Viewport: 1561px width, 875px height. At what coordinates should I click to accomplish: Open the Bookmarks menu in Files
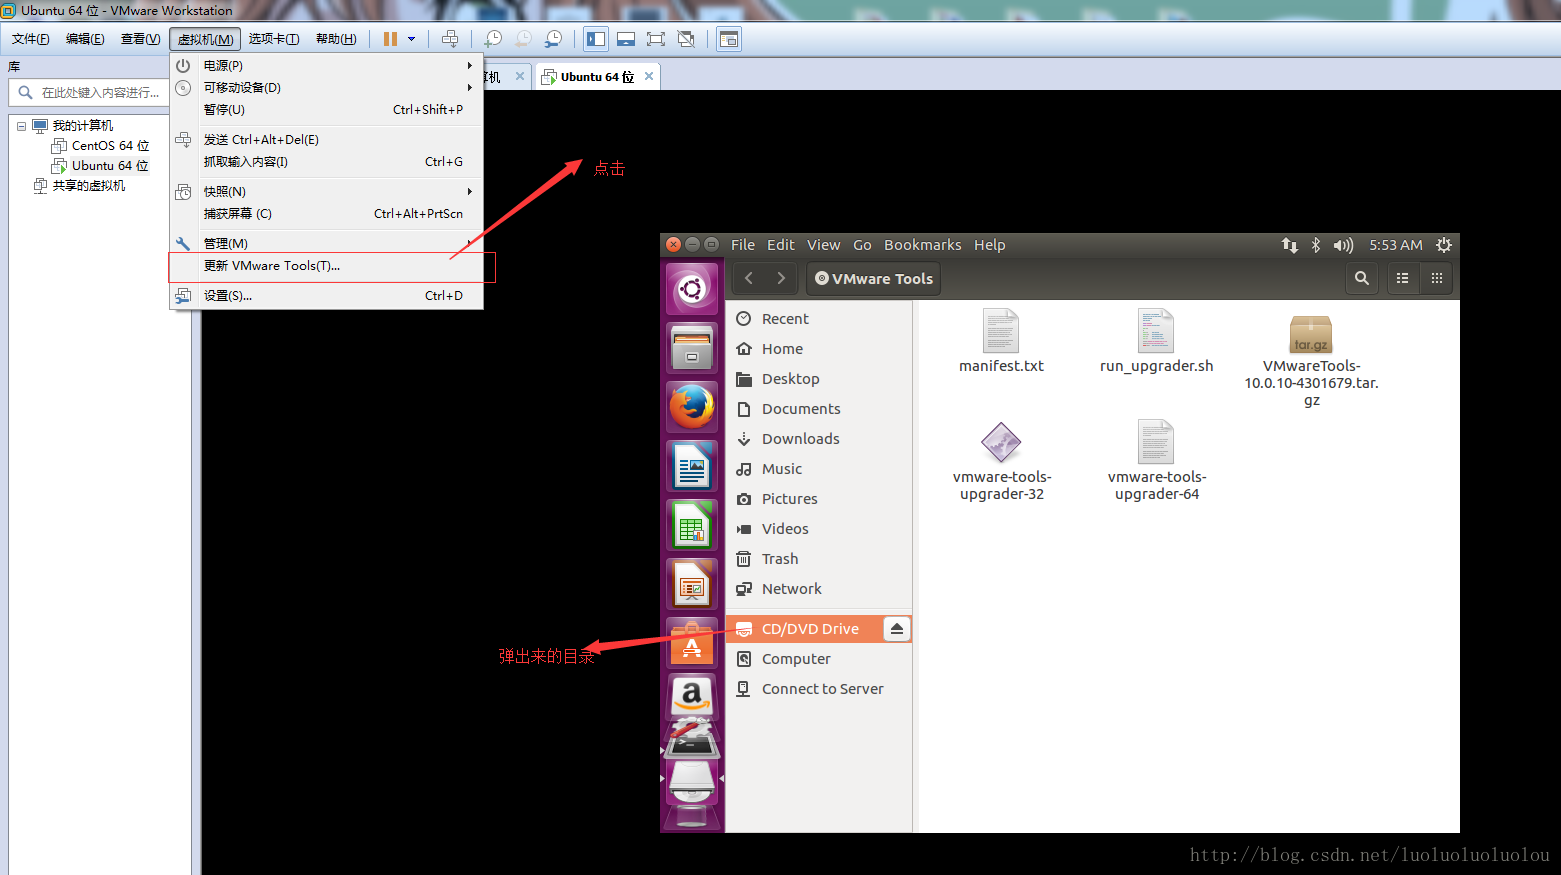[922, 245]
